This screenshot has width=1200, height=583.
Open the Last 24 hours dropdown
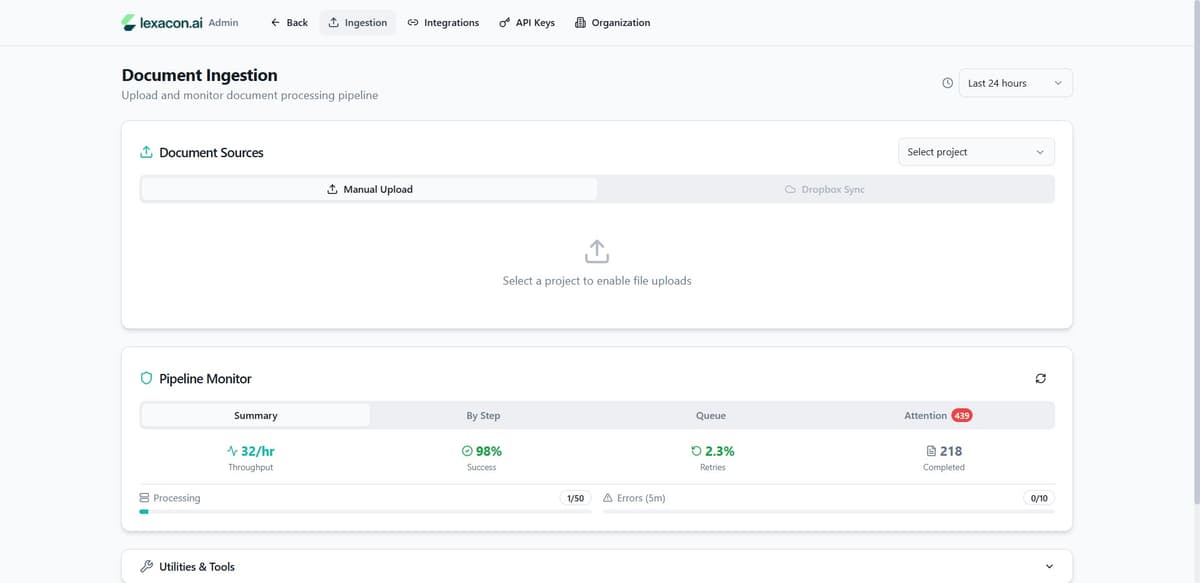coord(1015,83)
